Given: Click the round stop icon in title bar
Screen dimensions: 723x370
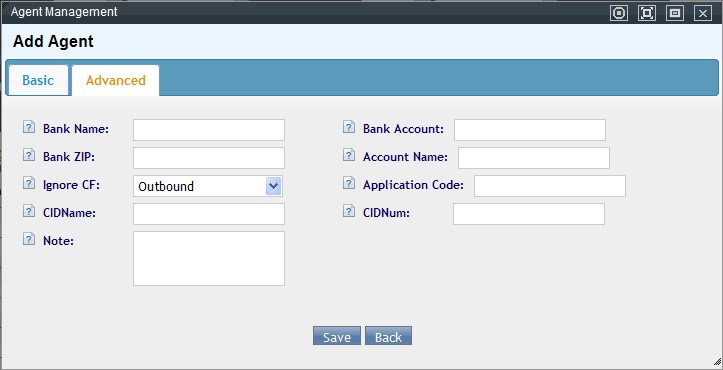Looking at the screenshot, I should (619, 13).
